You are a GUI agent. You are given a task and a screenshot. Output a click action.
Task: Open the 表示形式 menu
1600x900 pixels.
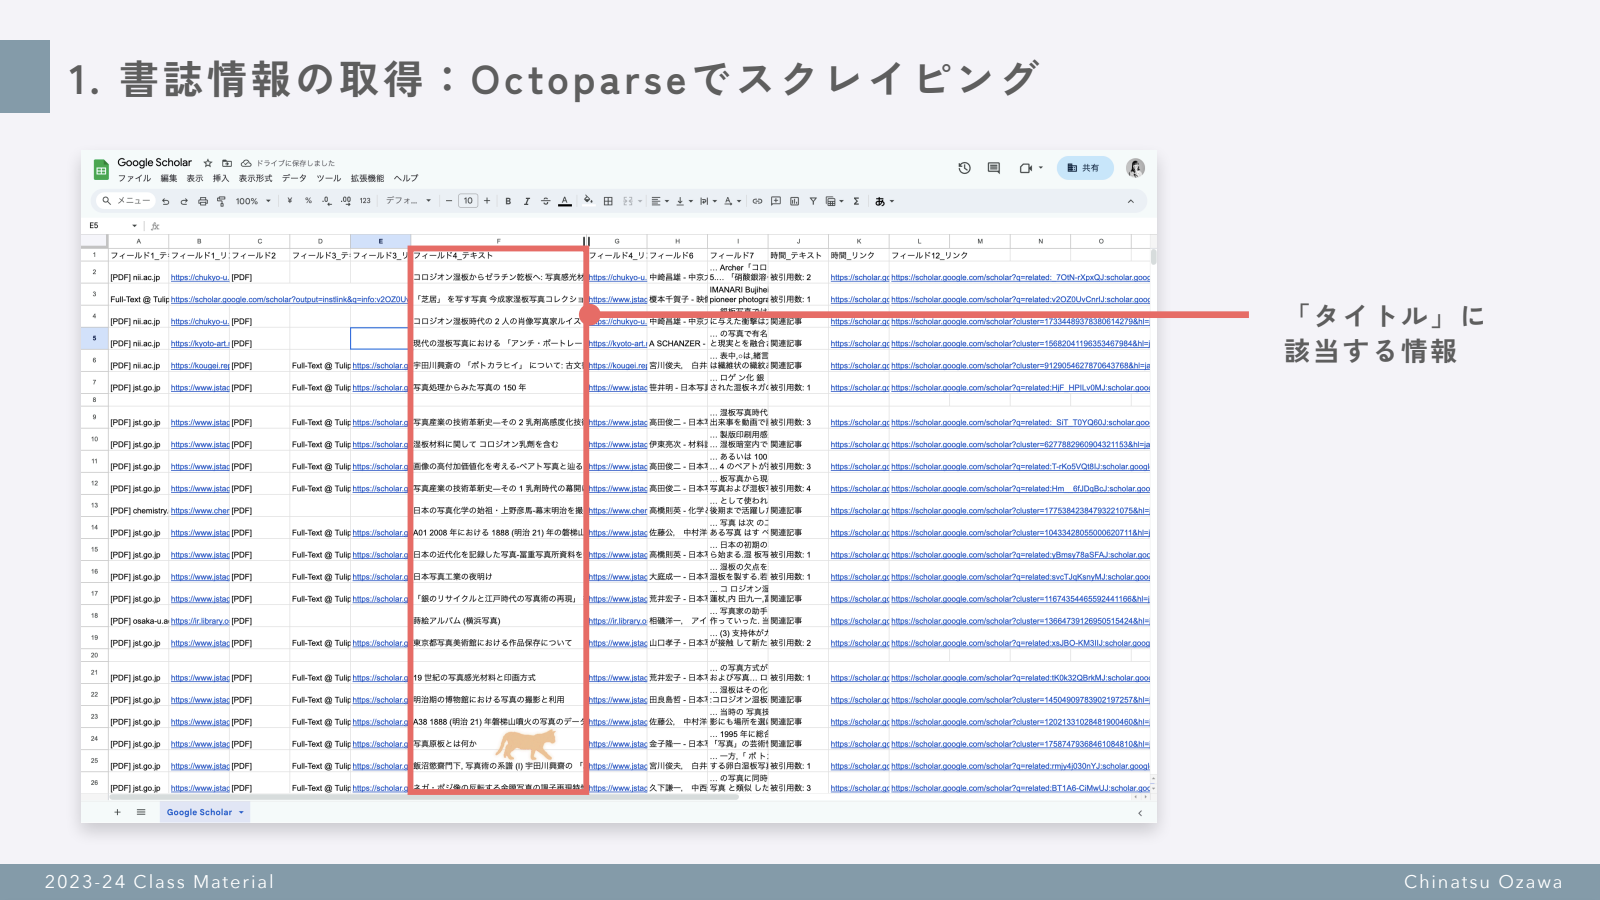256,179
